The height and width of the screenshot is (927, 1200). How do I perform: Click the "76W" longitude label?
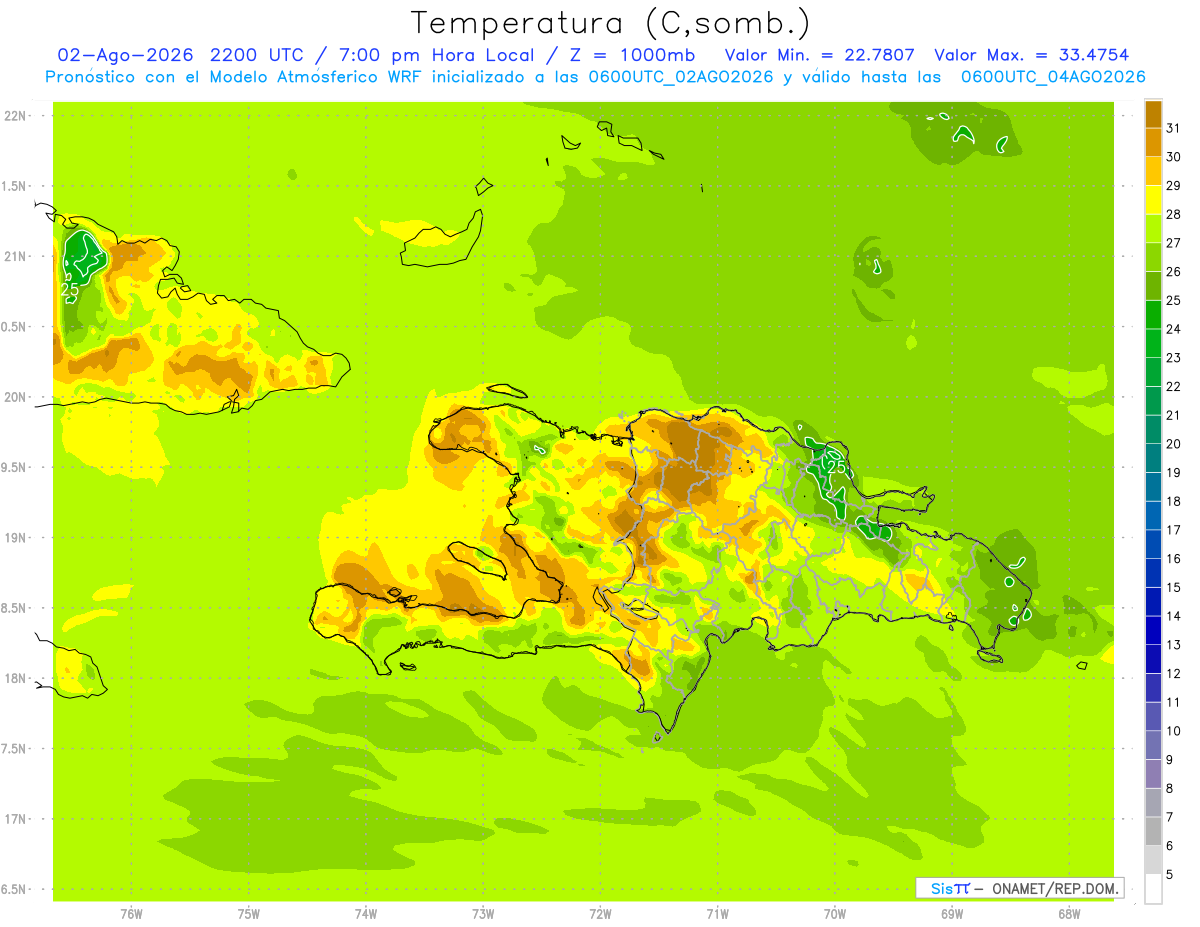coord(131,913)
